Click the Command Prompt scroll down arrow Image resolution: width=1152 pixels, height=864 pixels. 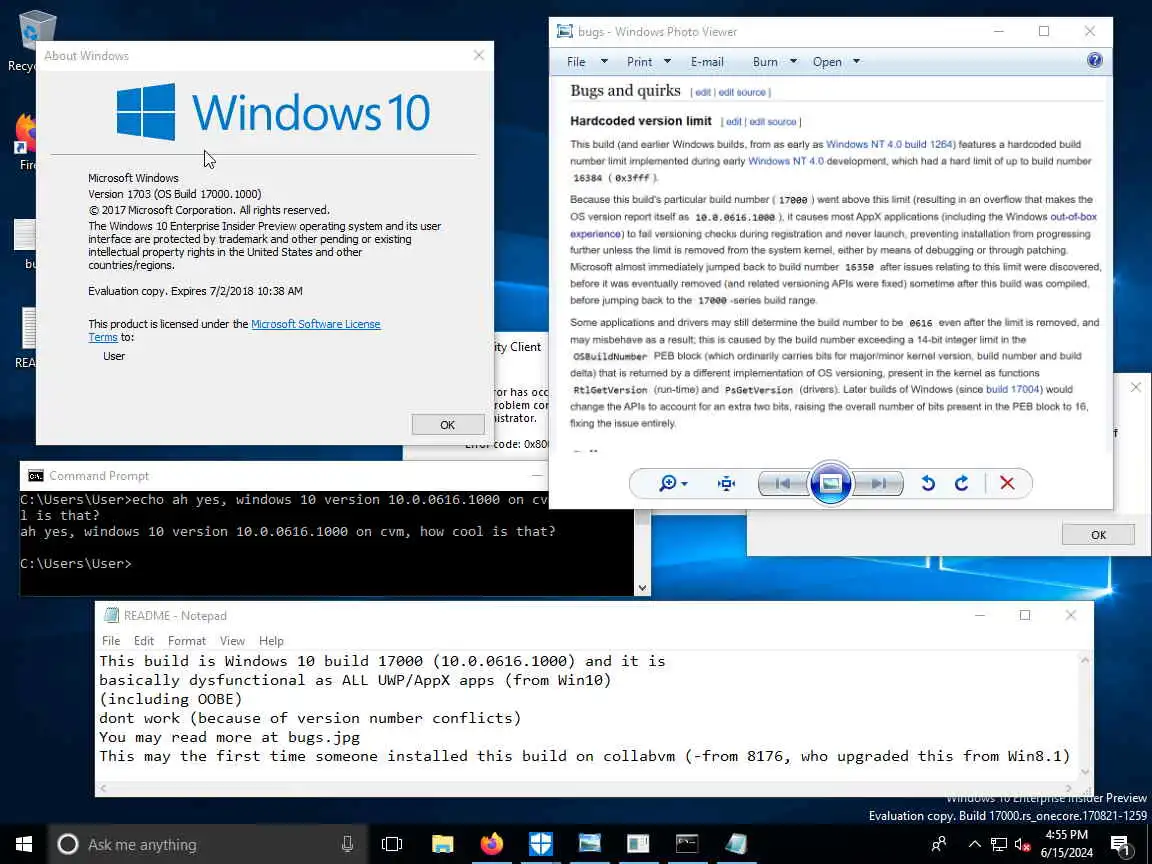coord(642,588)
